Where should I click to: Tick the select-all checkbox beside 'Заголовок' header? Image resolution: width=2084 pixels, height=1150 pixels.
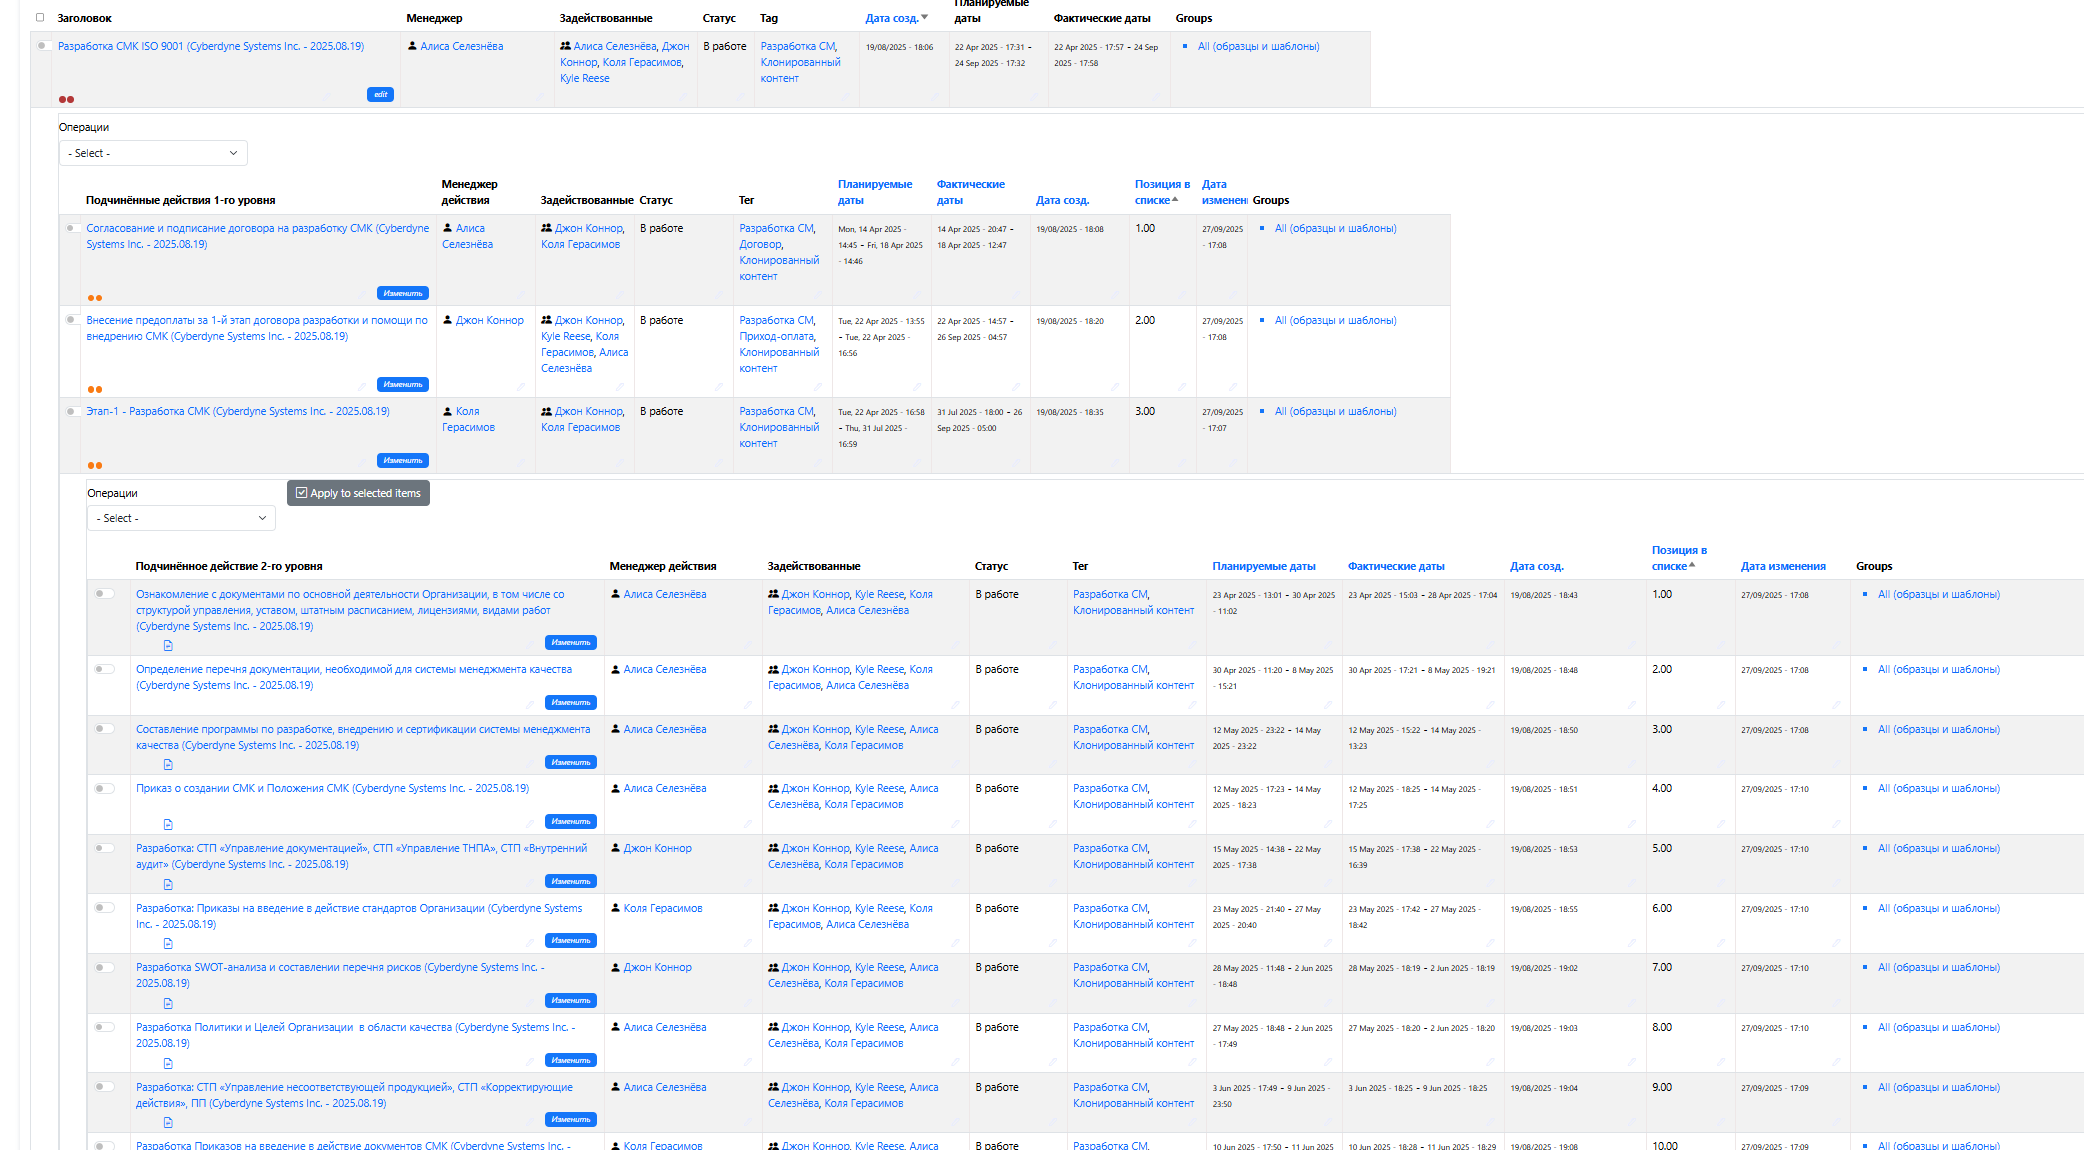(40, 17)
